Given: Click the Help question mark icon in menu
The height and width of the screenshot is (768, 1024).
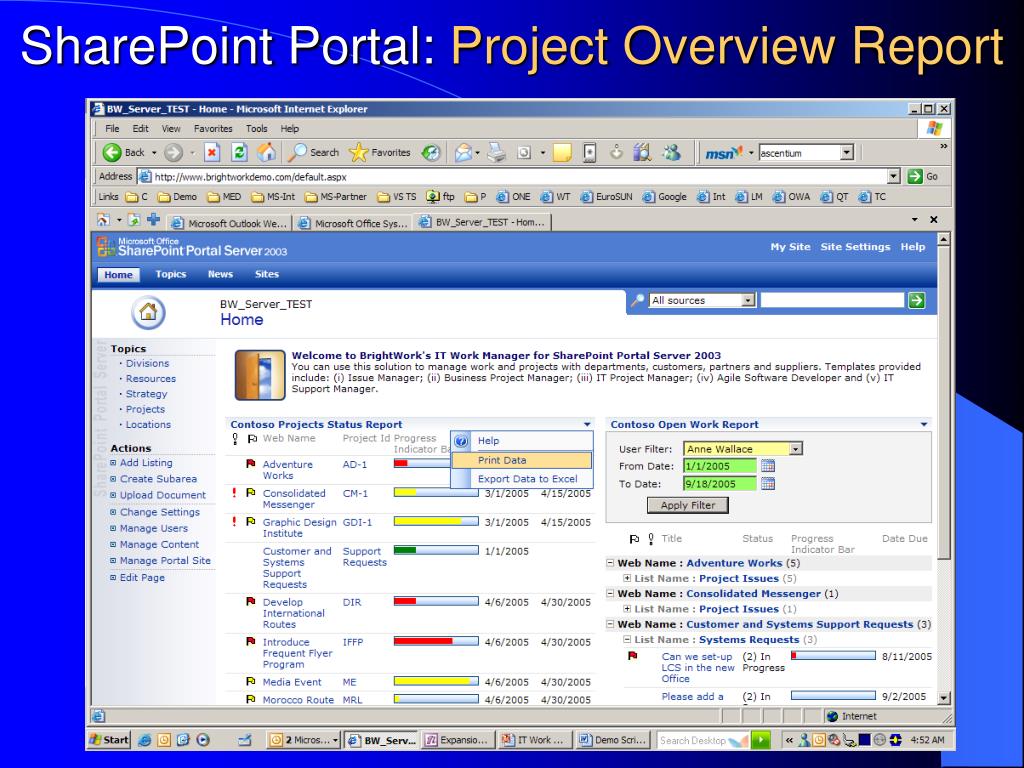Looking at the screenshot, I should click(x=461, y=441).
